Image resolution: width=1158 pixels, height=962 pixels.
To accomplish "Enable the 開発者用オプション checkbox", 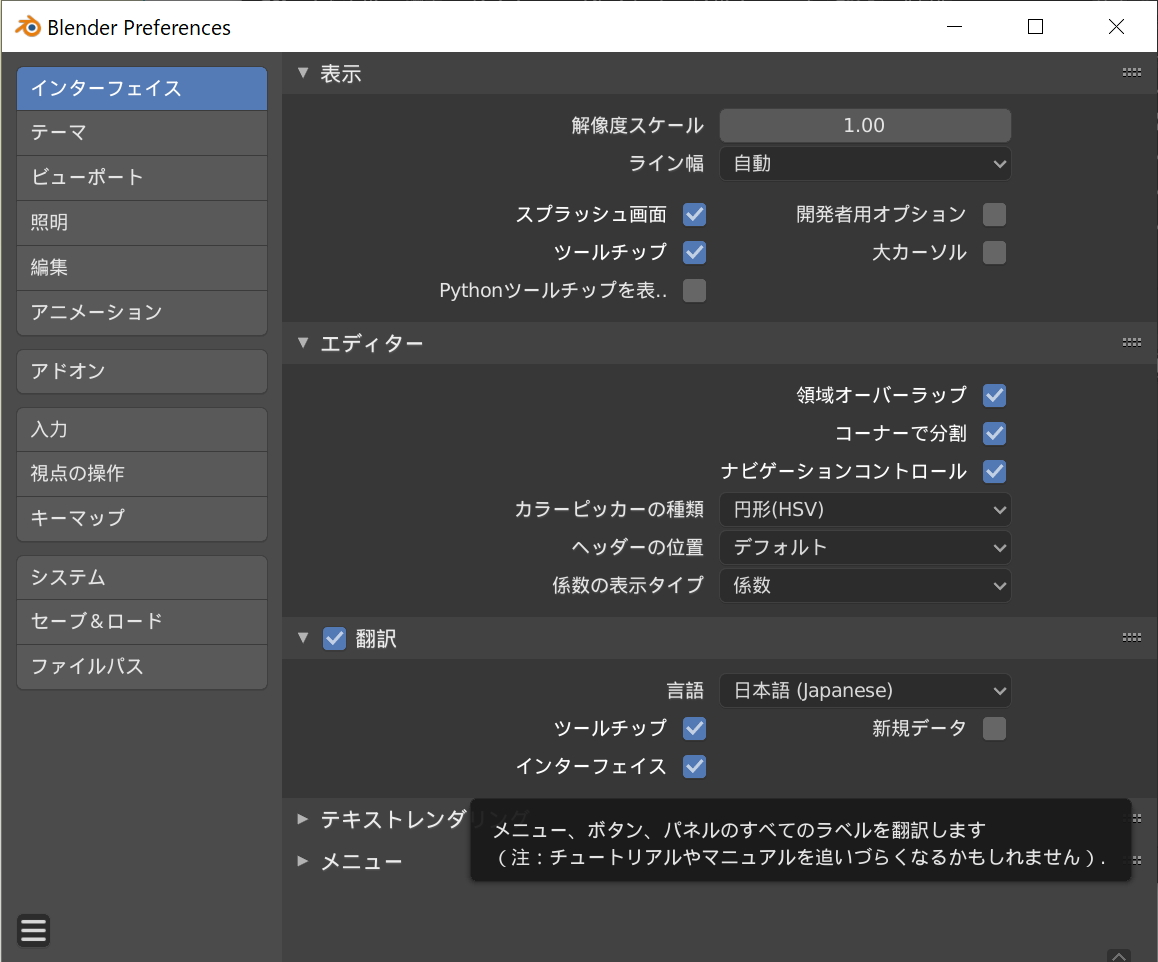I will pyautogui.click(x=994, y=214).
